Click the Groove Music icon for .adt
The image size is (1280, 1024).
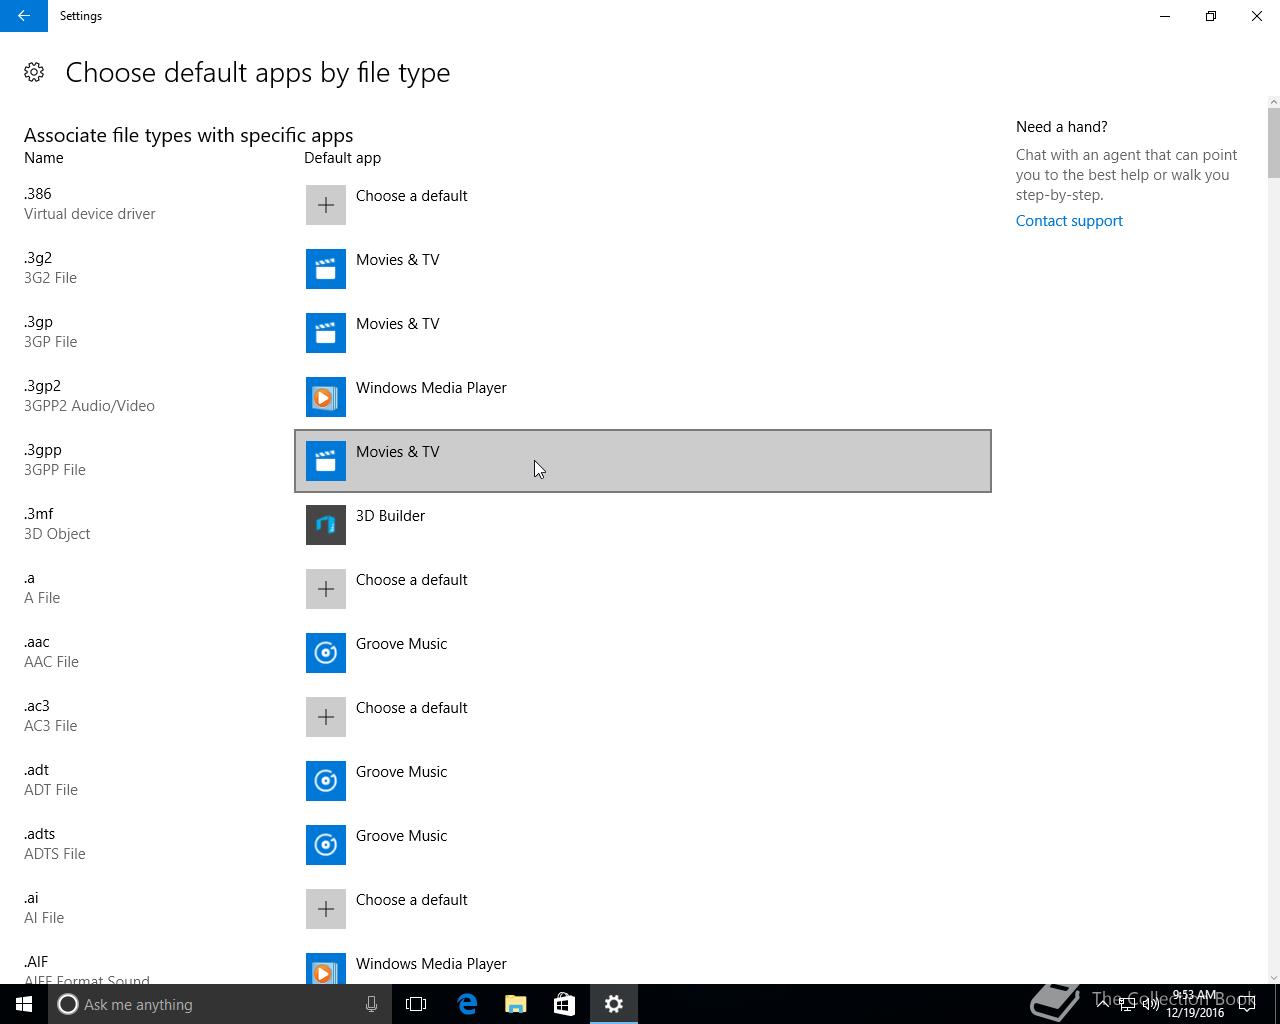(326, 781)
